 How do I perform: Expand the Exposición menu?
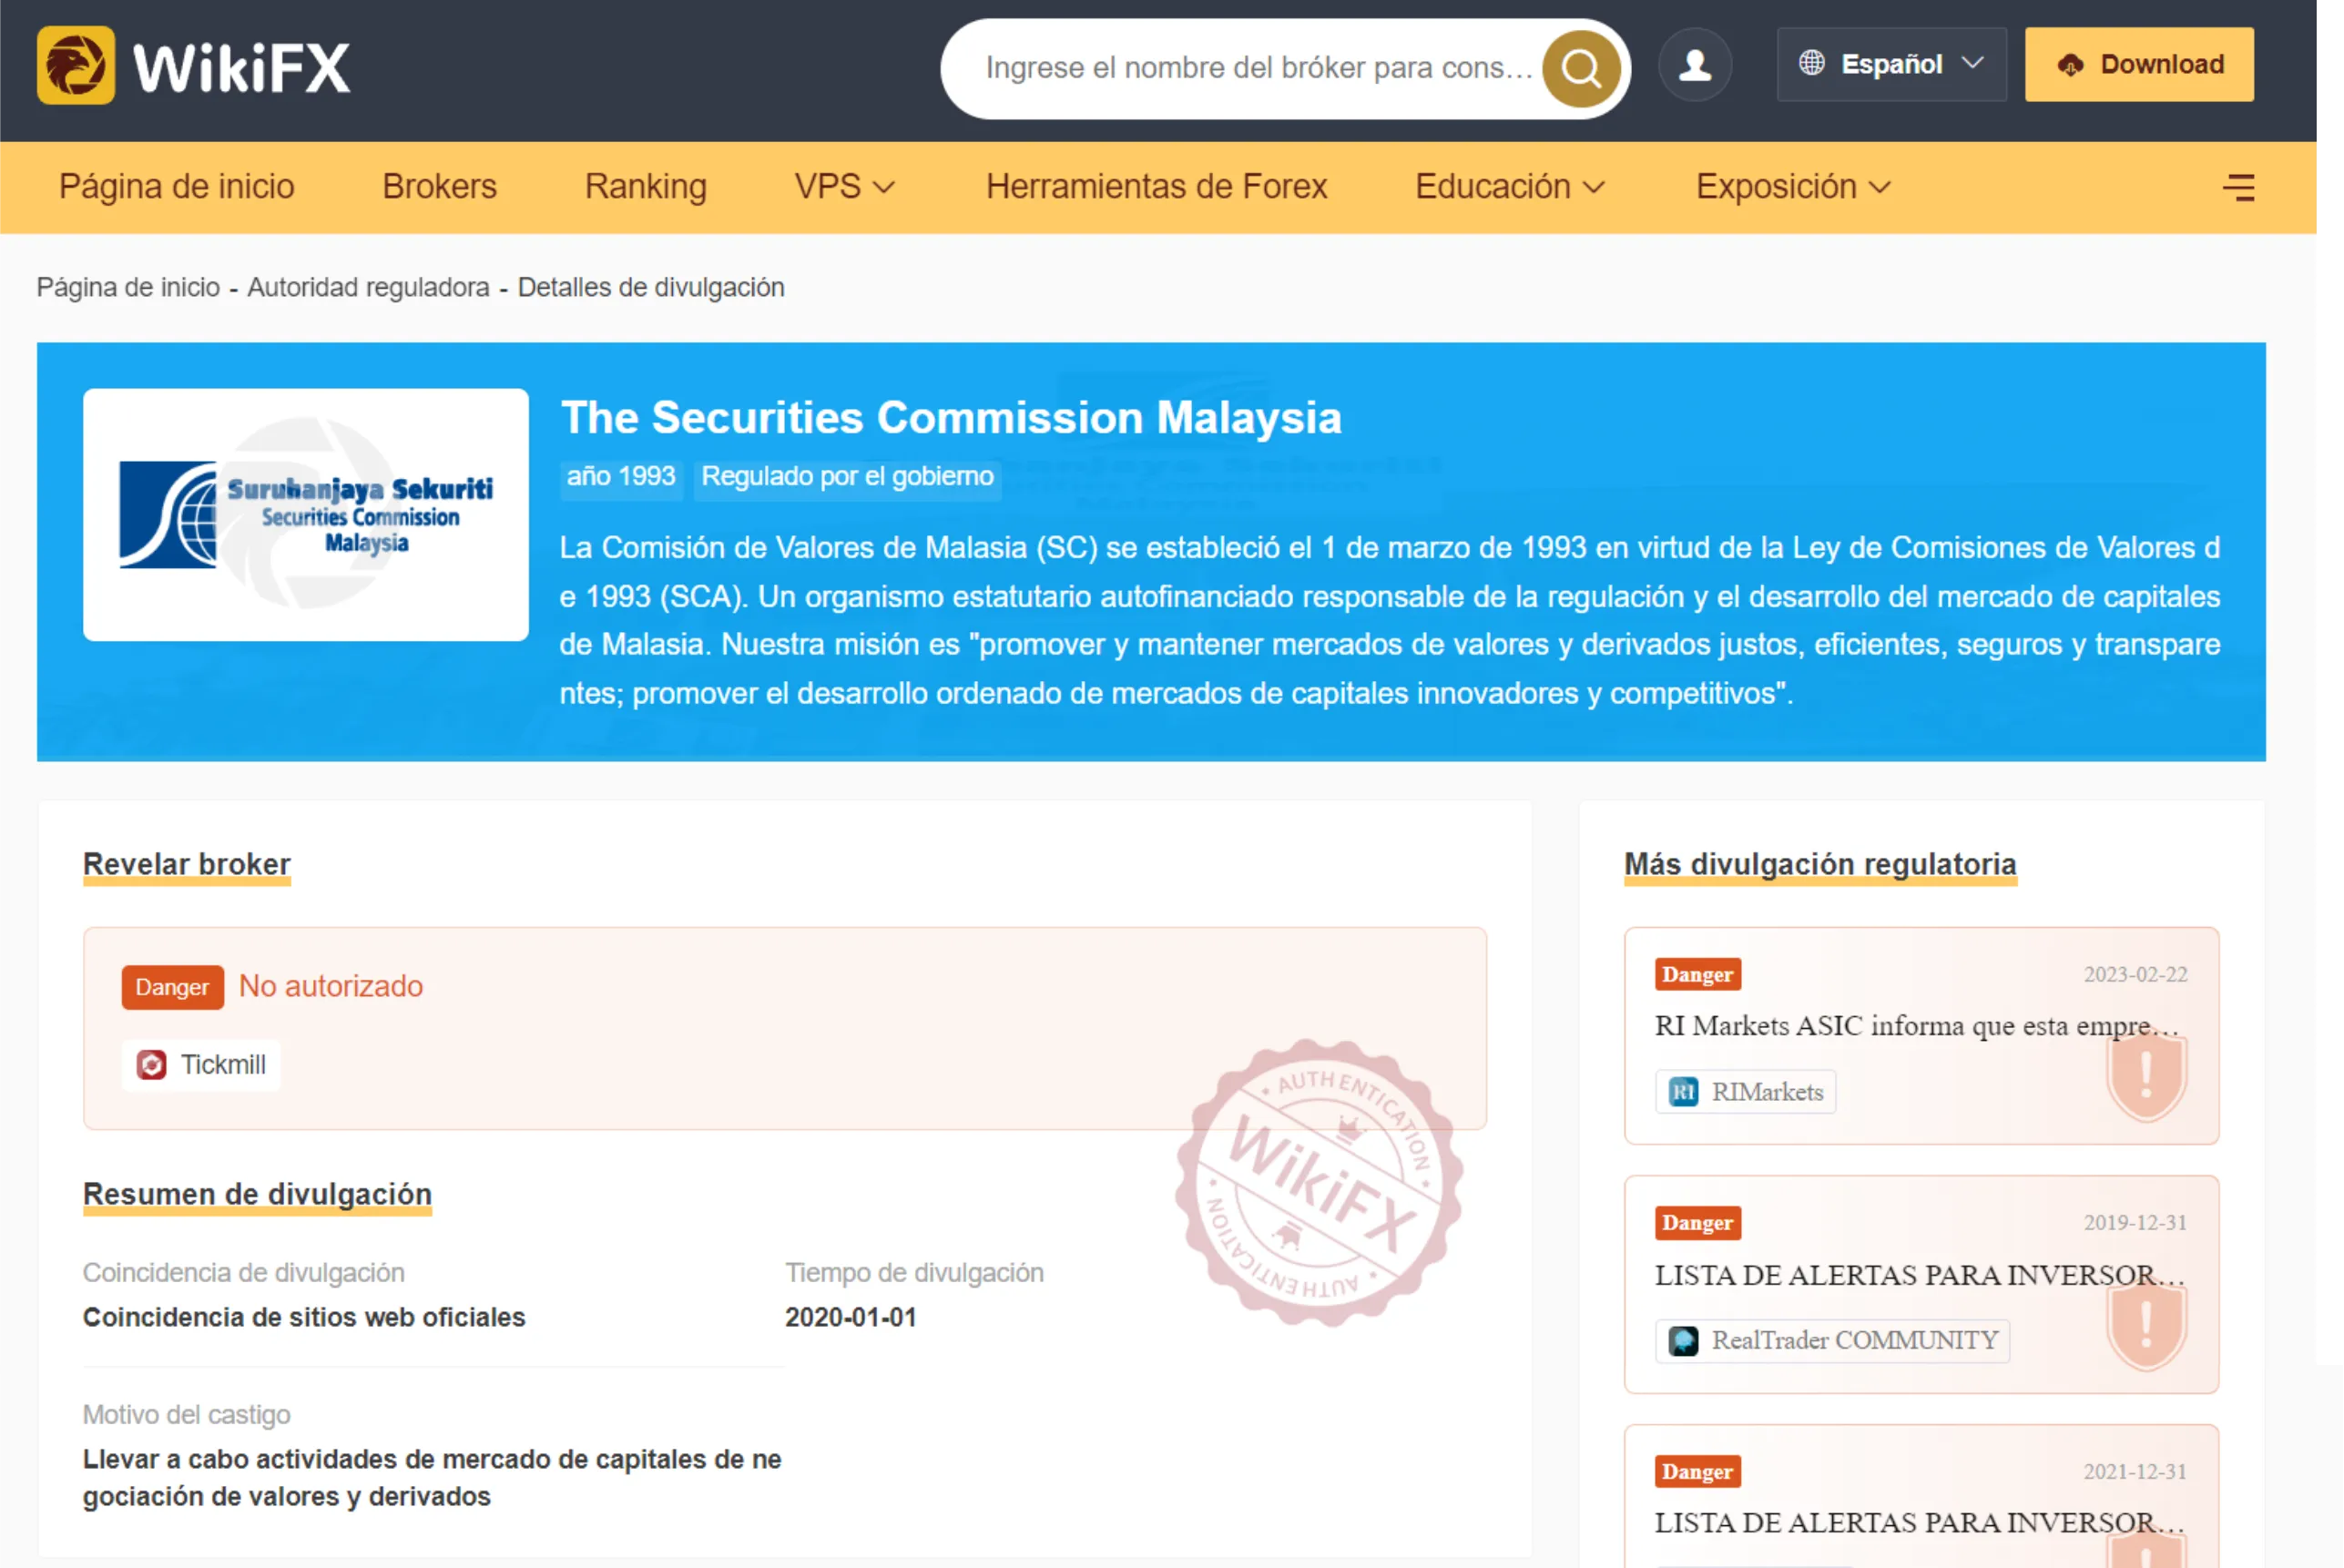pos(1792,187)
